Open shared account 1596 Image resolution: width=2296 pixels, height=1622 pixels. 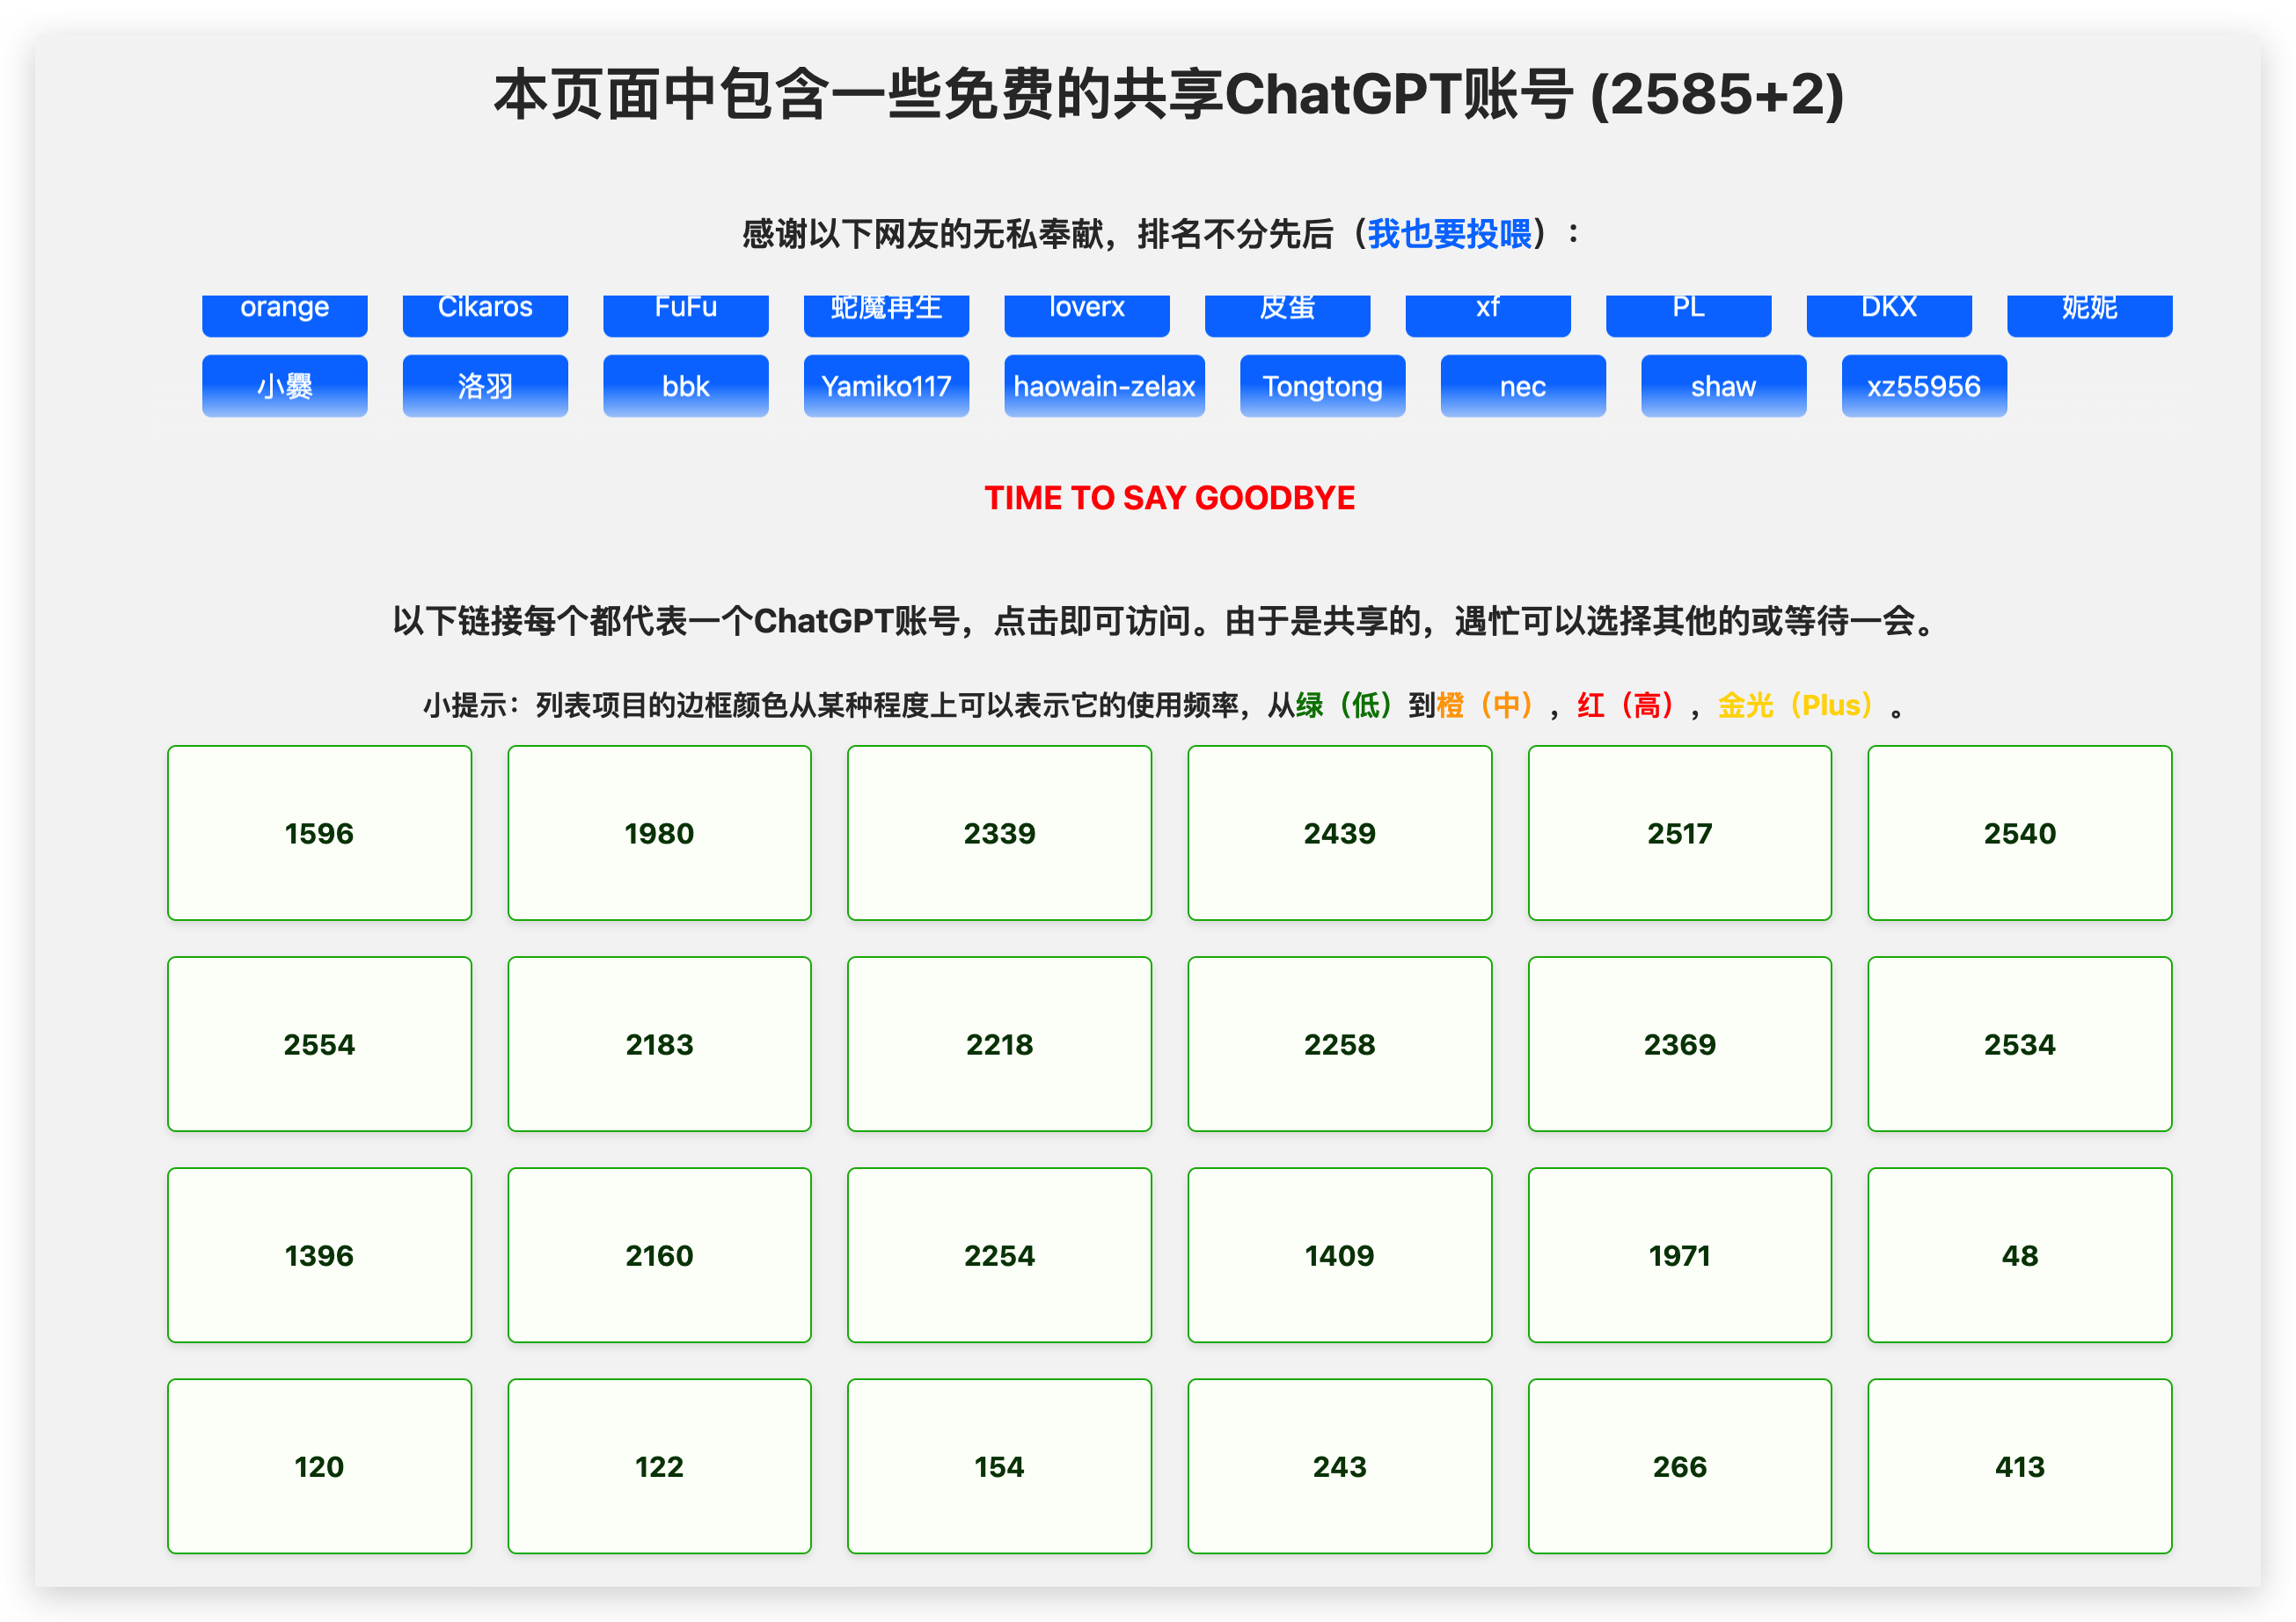pos(319,833)
